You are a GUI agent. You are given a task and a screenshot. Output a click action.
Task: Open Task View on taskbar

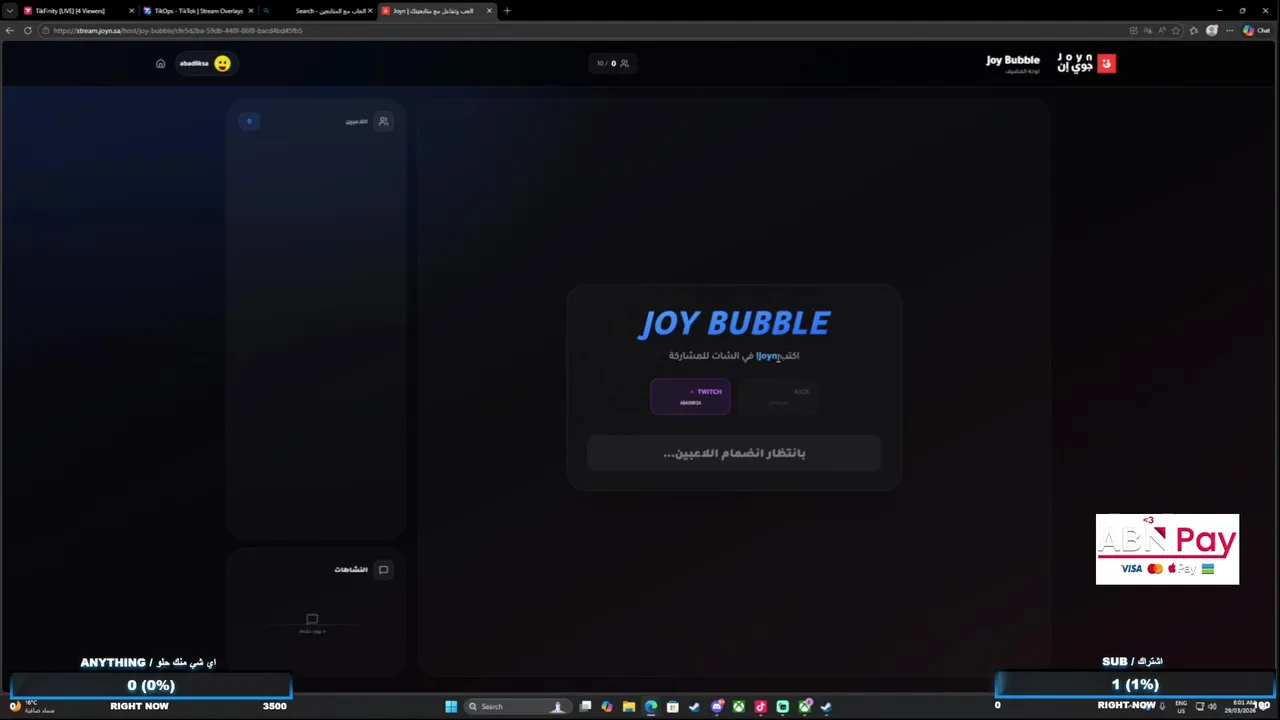coord(586,707)
